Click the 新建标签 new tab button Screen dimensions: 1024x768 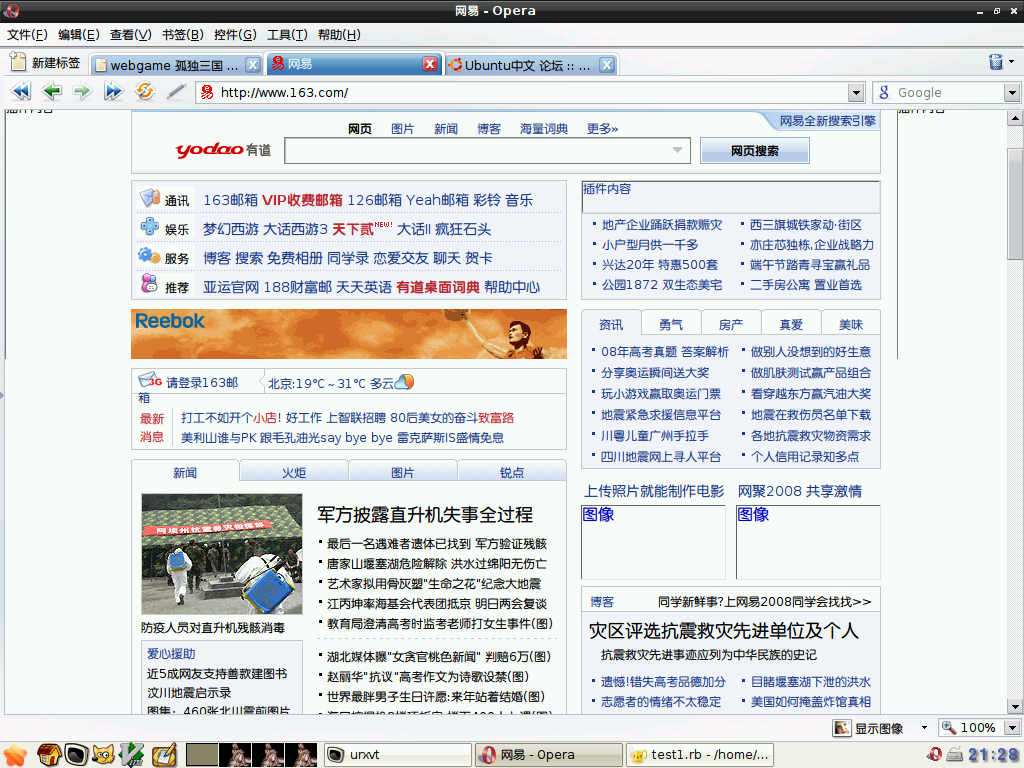[x=44, y=63]
